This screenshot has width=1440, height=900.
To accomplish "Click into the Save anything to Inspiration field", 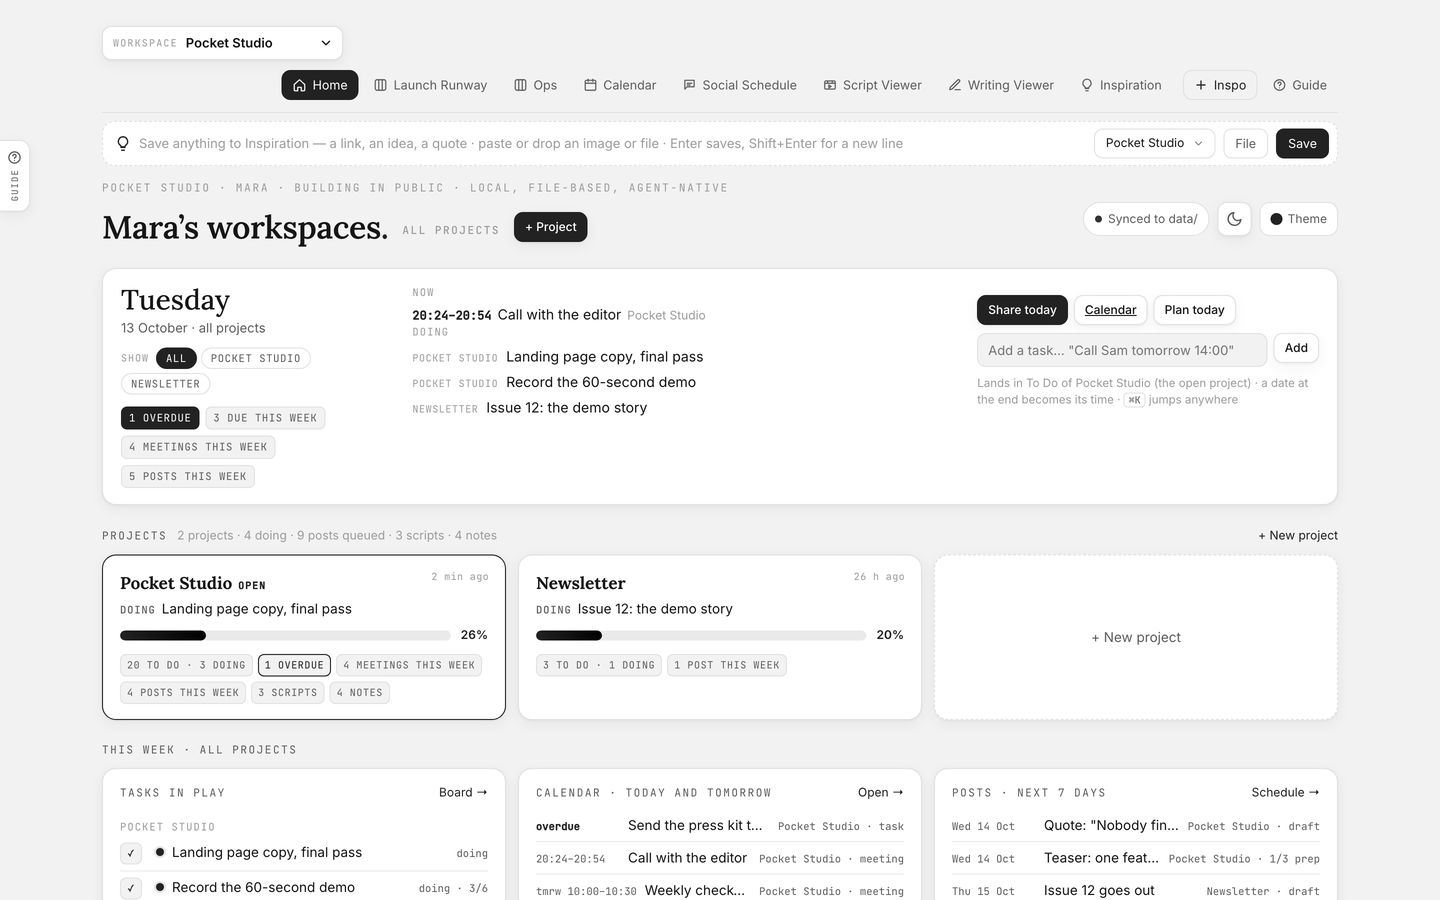I will (610, 143).
